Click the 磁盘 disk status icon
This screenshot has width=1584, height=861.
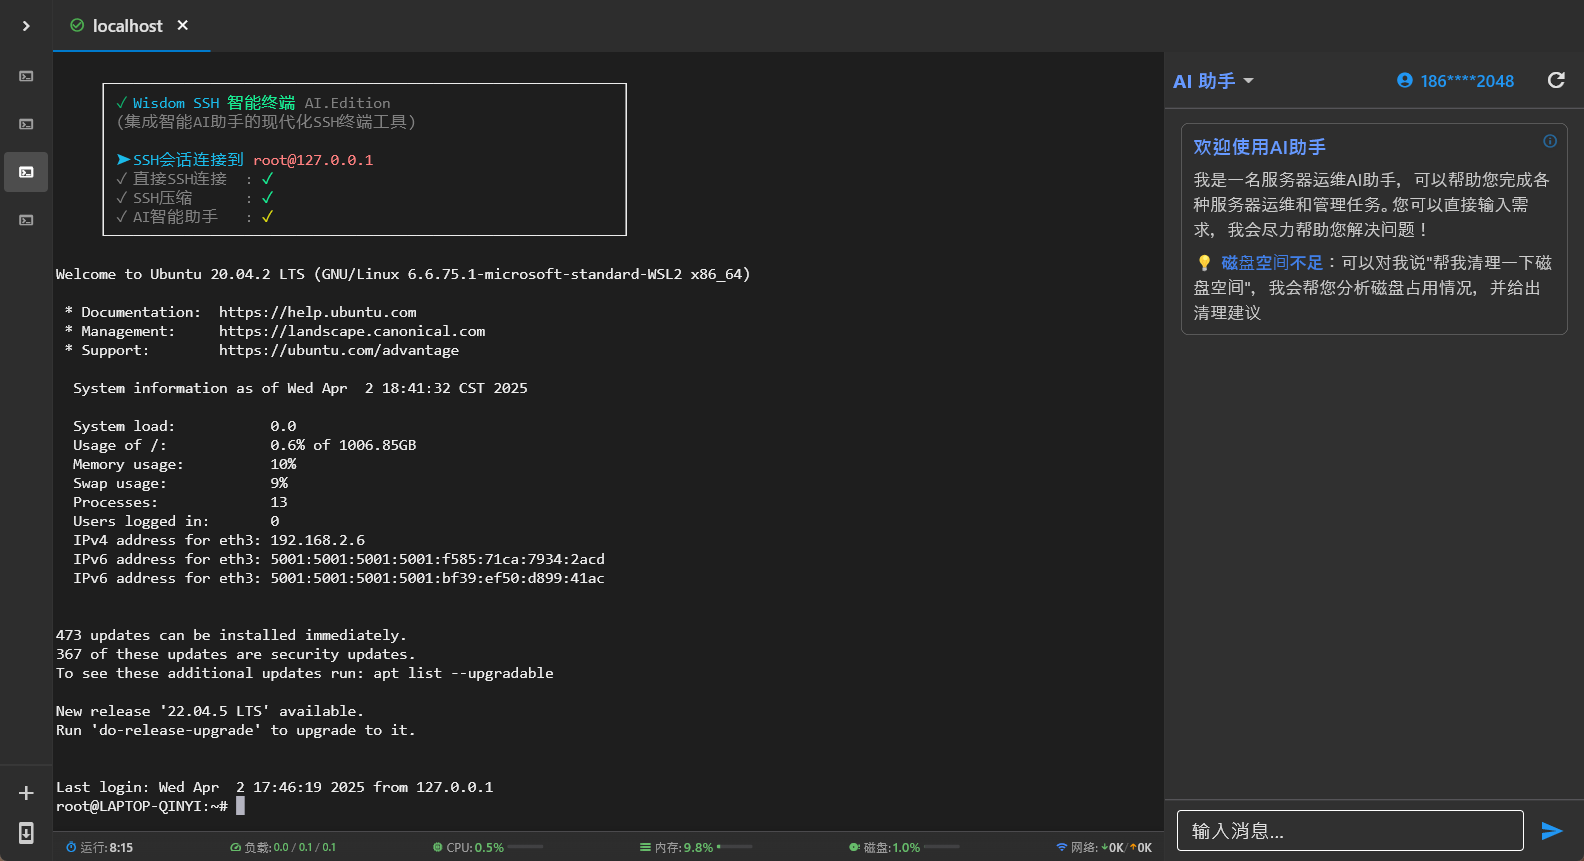tap(854, 847)
